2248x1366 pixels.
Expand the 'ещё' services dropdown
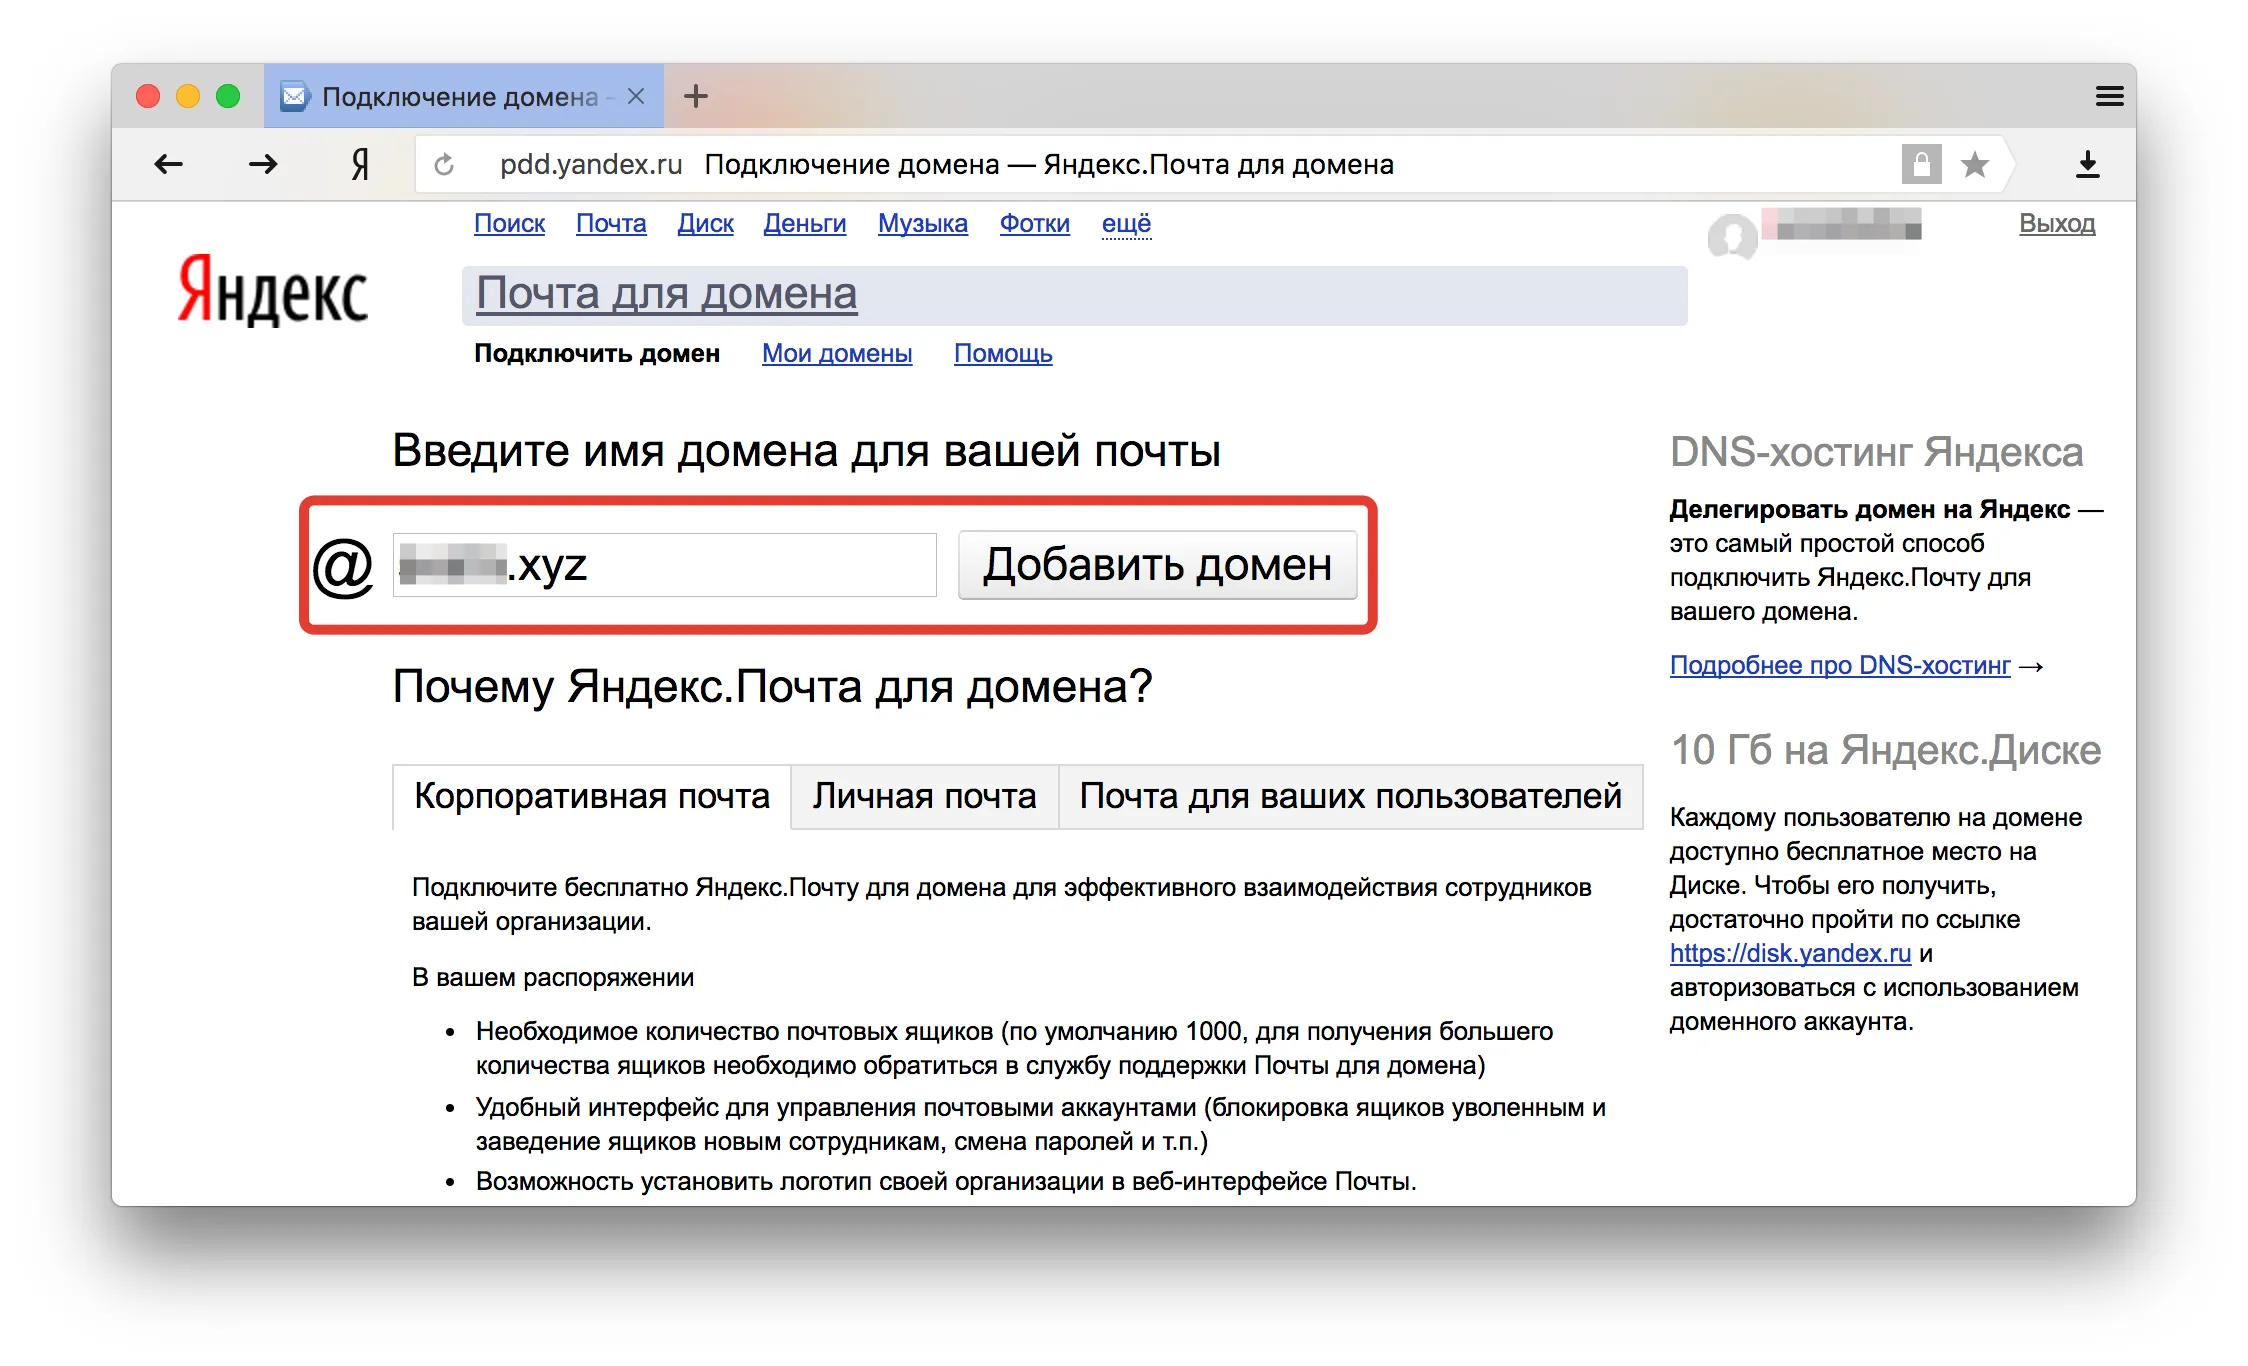1127,223
